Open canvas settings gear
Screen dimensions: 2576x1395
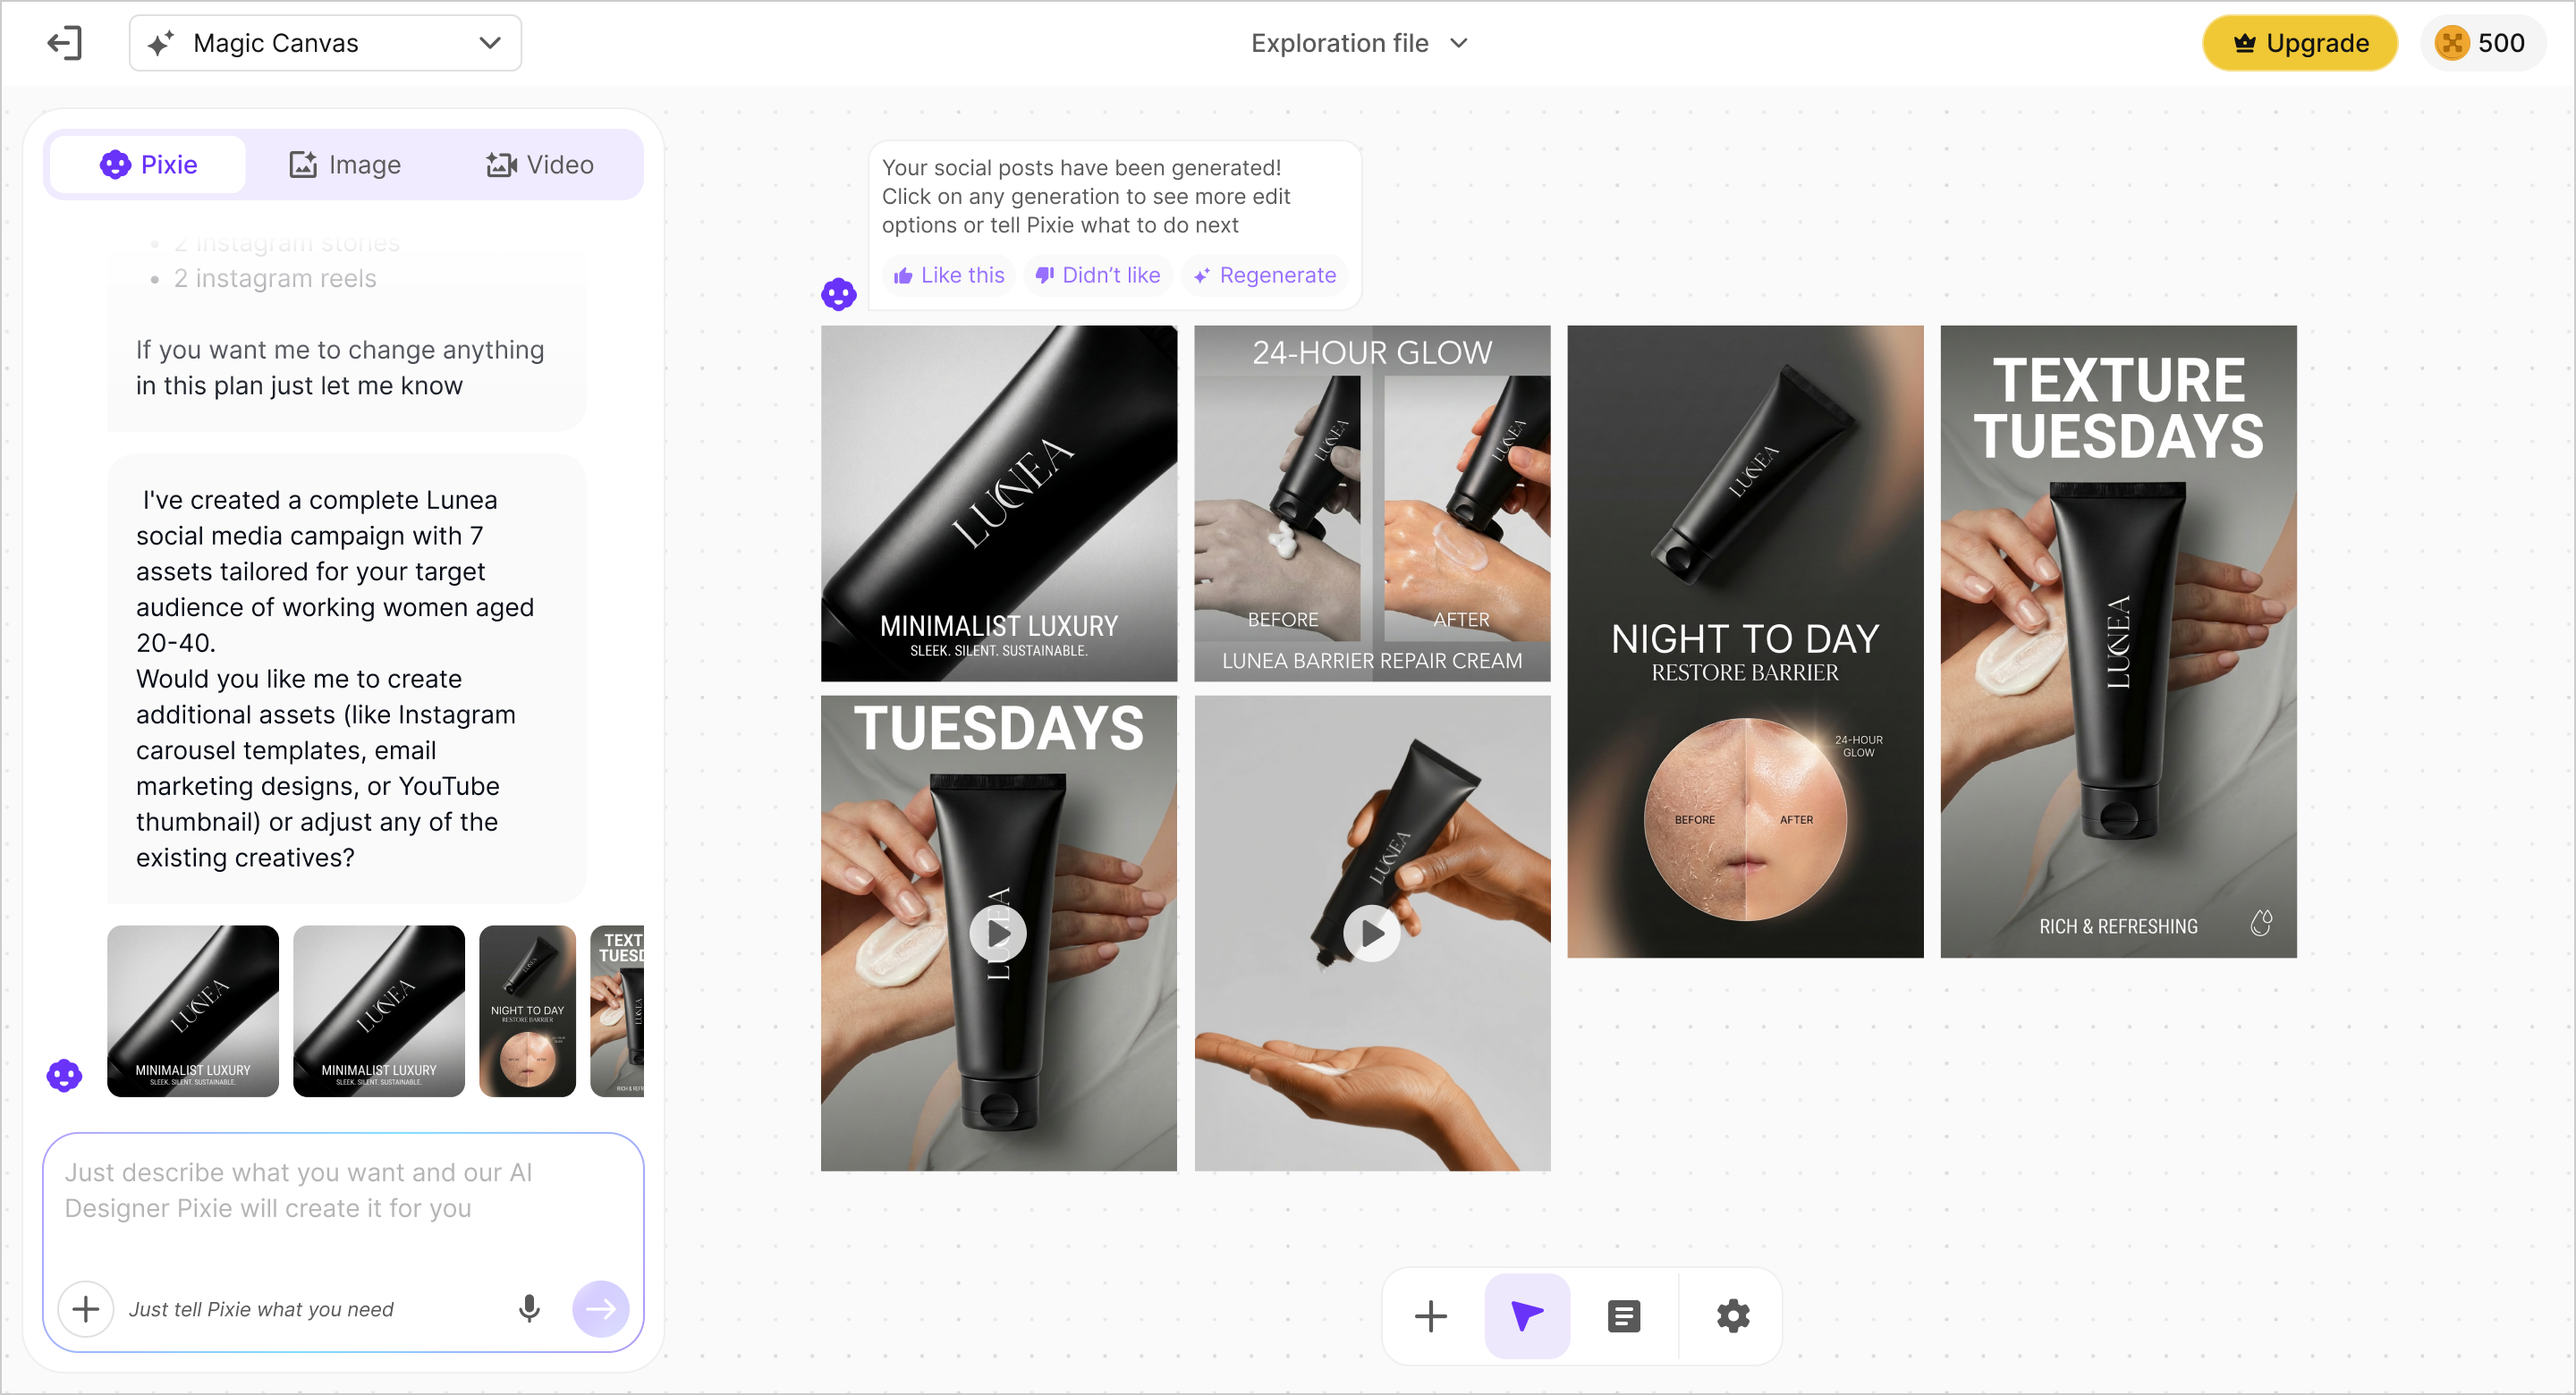pos(1733,1316)
